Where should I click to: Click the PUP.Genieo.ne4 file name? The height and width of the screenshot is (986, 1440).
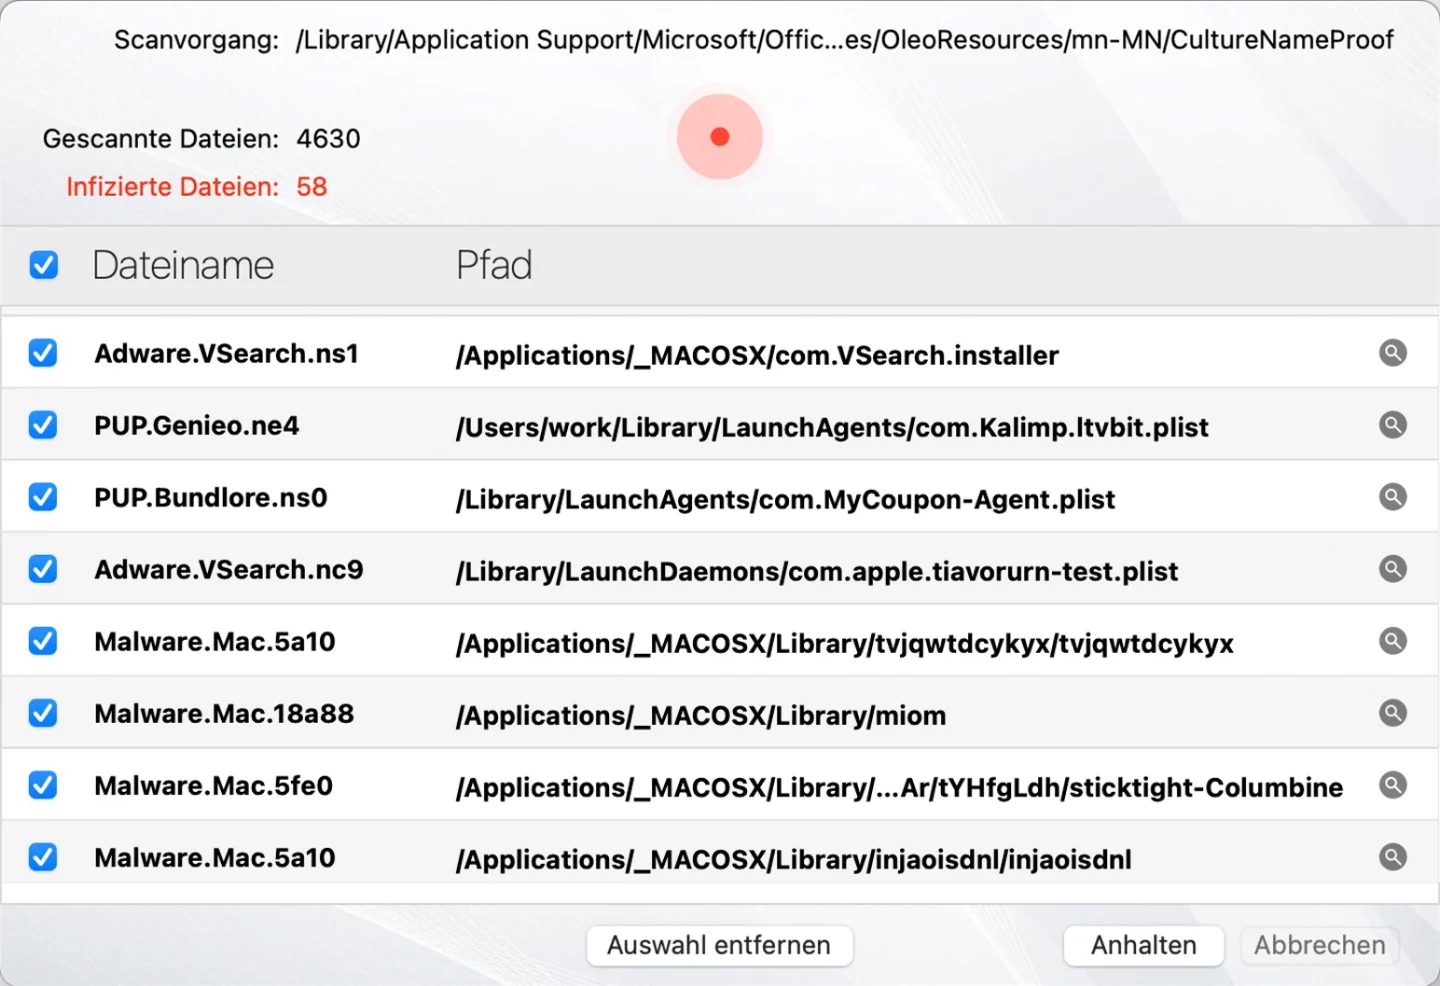click(x=196, y=425)
